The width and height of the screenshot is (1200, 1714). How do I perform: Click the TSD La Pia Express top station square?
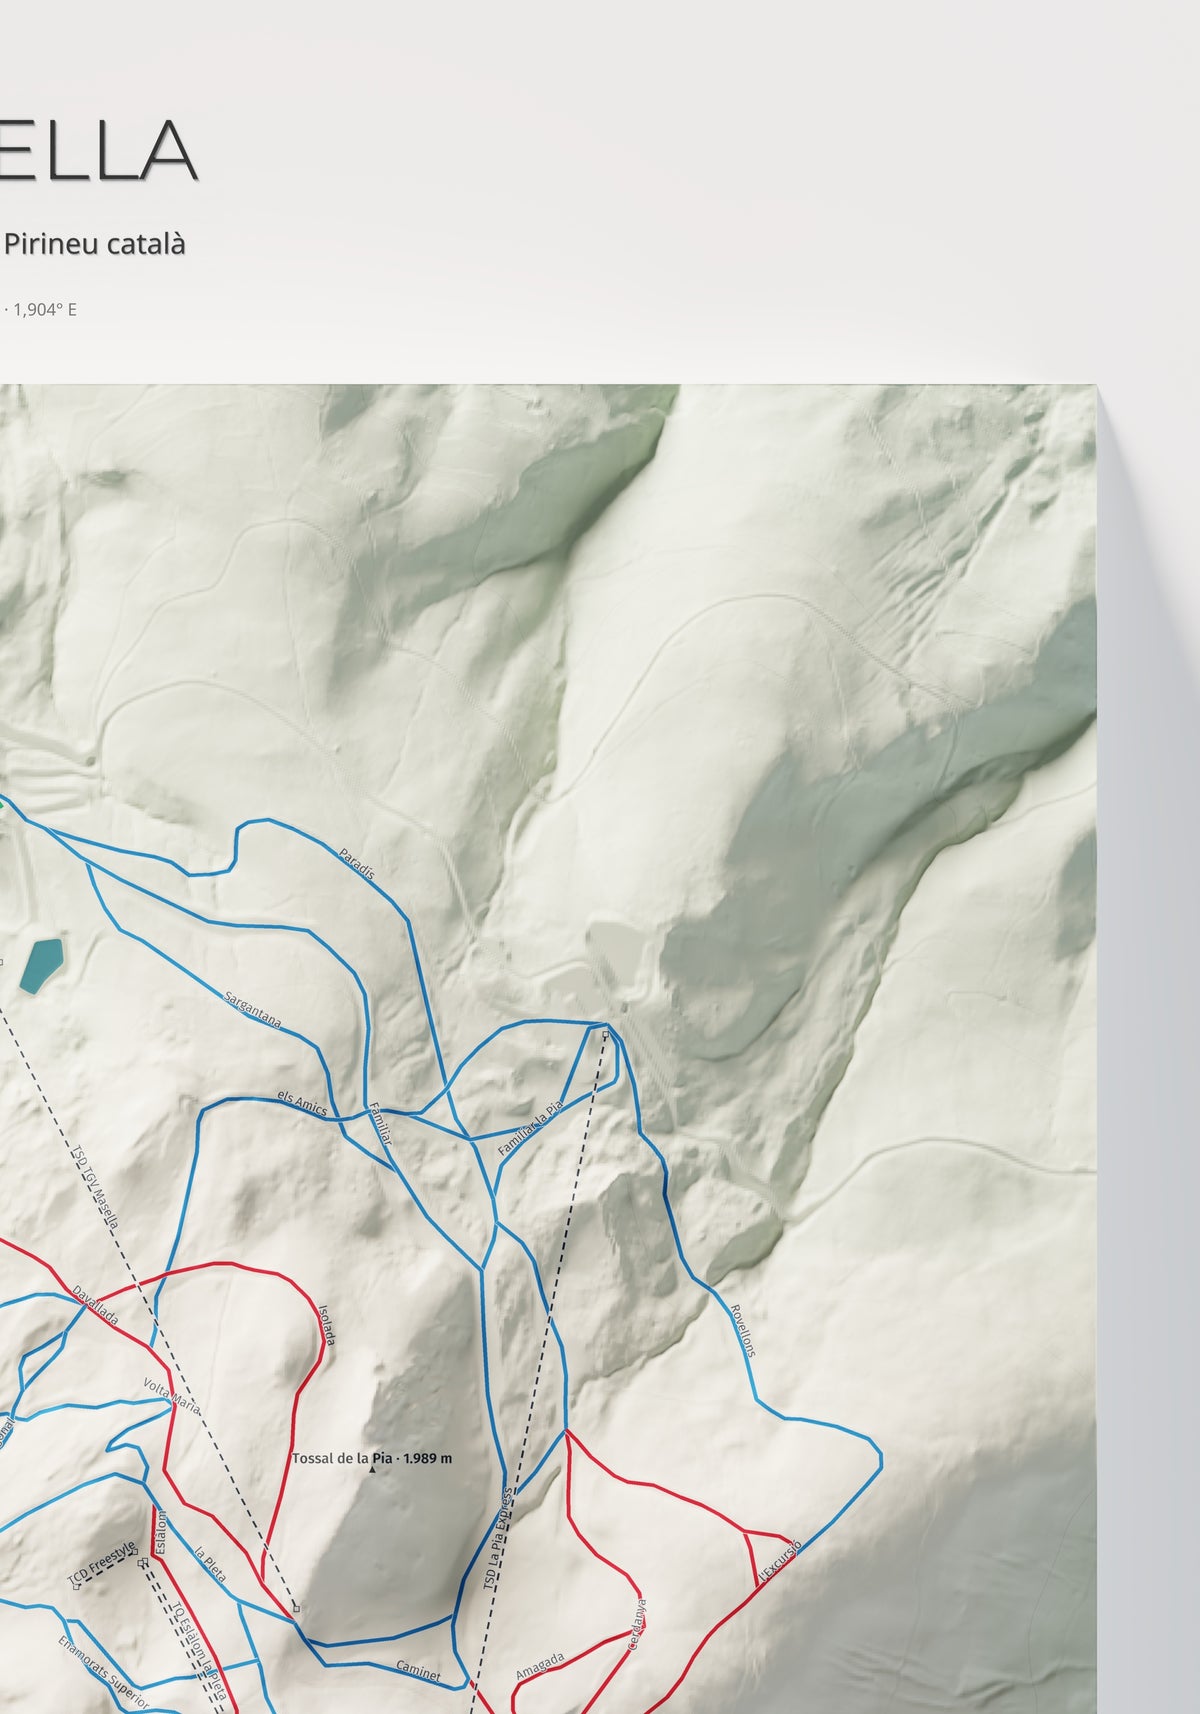pos(605,1034)
